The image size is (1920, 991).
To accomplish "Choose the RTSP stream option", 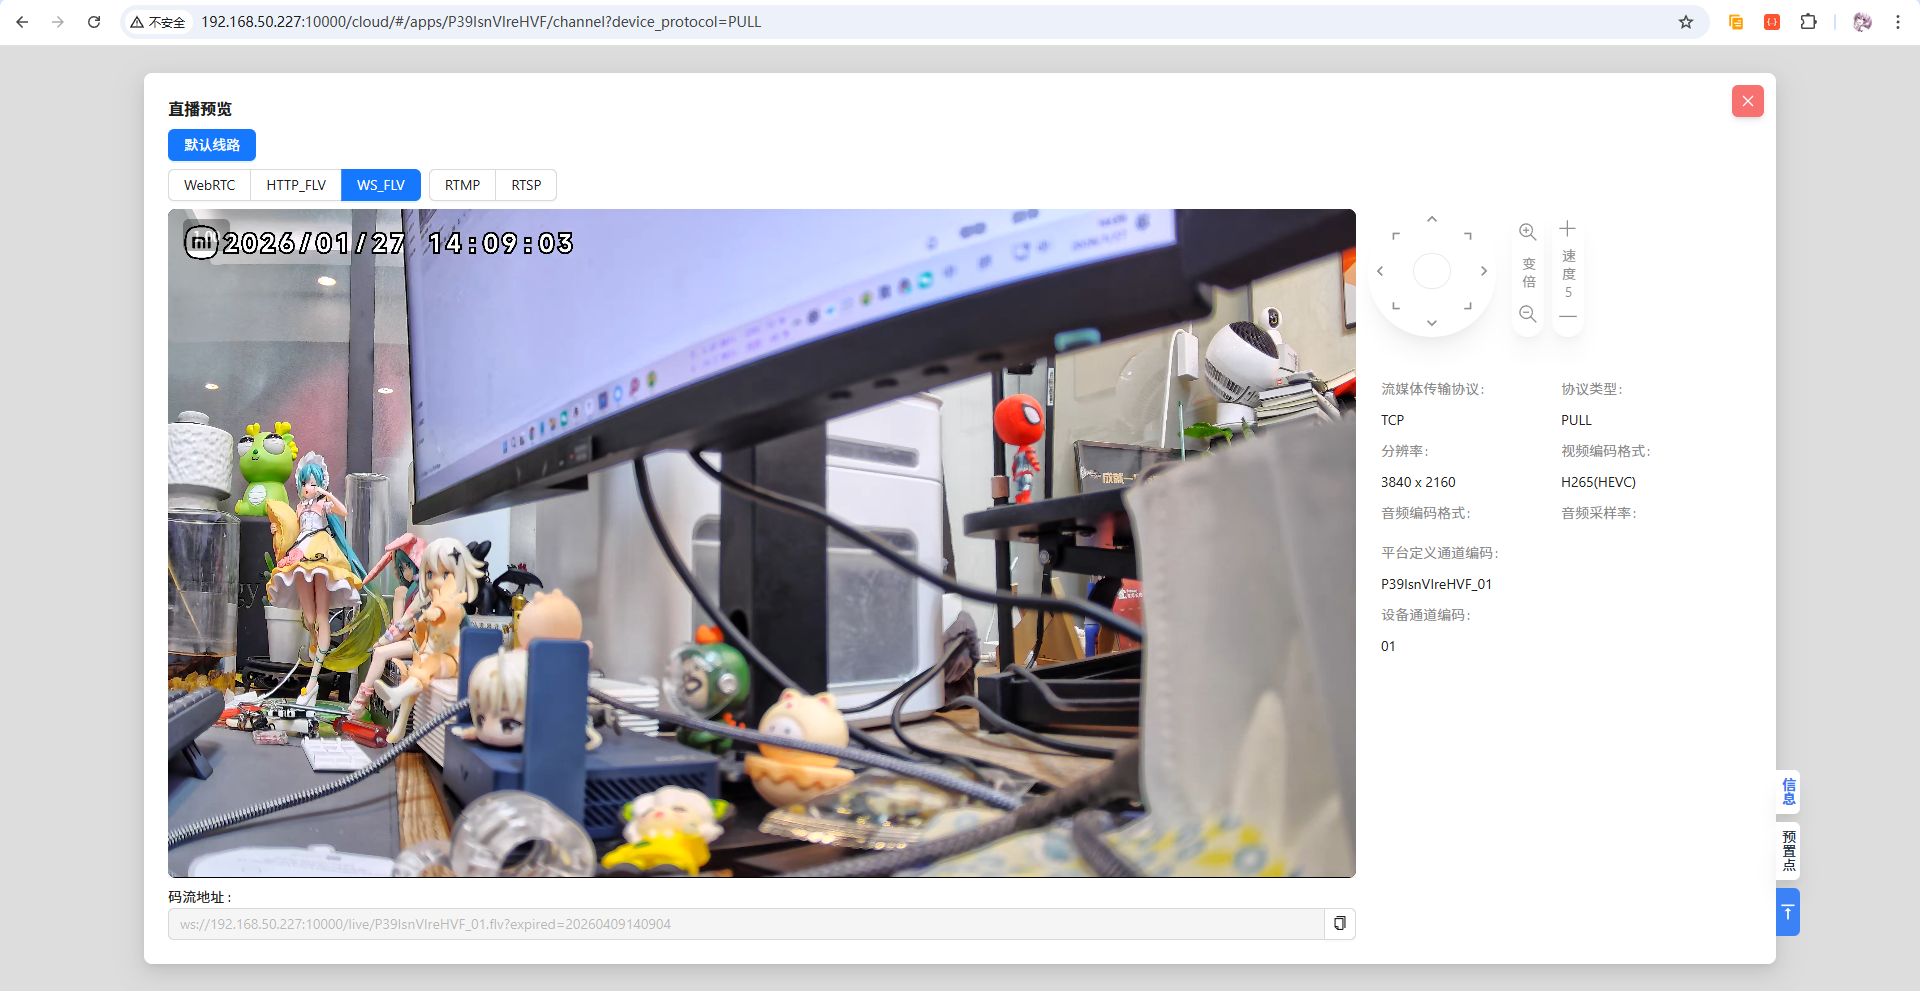I will pyautogui.click(x=526, y=185).
